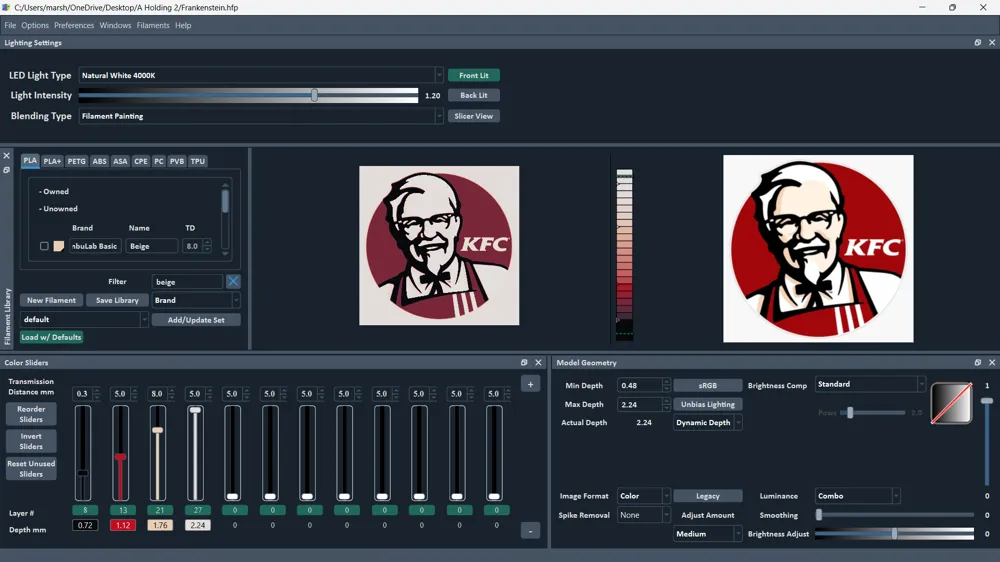This screenshot has width=1000, height=562.
Task: Open the Windows menu
Action: pyautogui.click(x=115, y=26)
